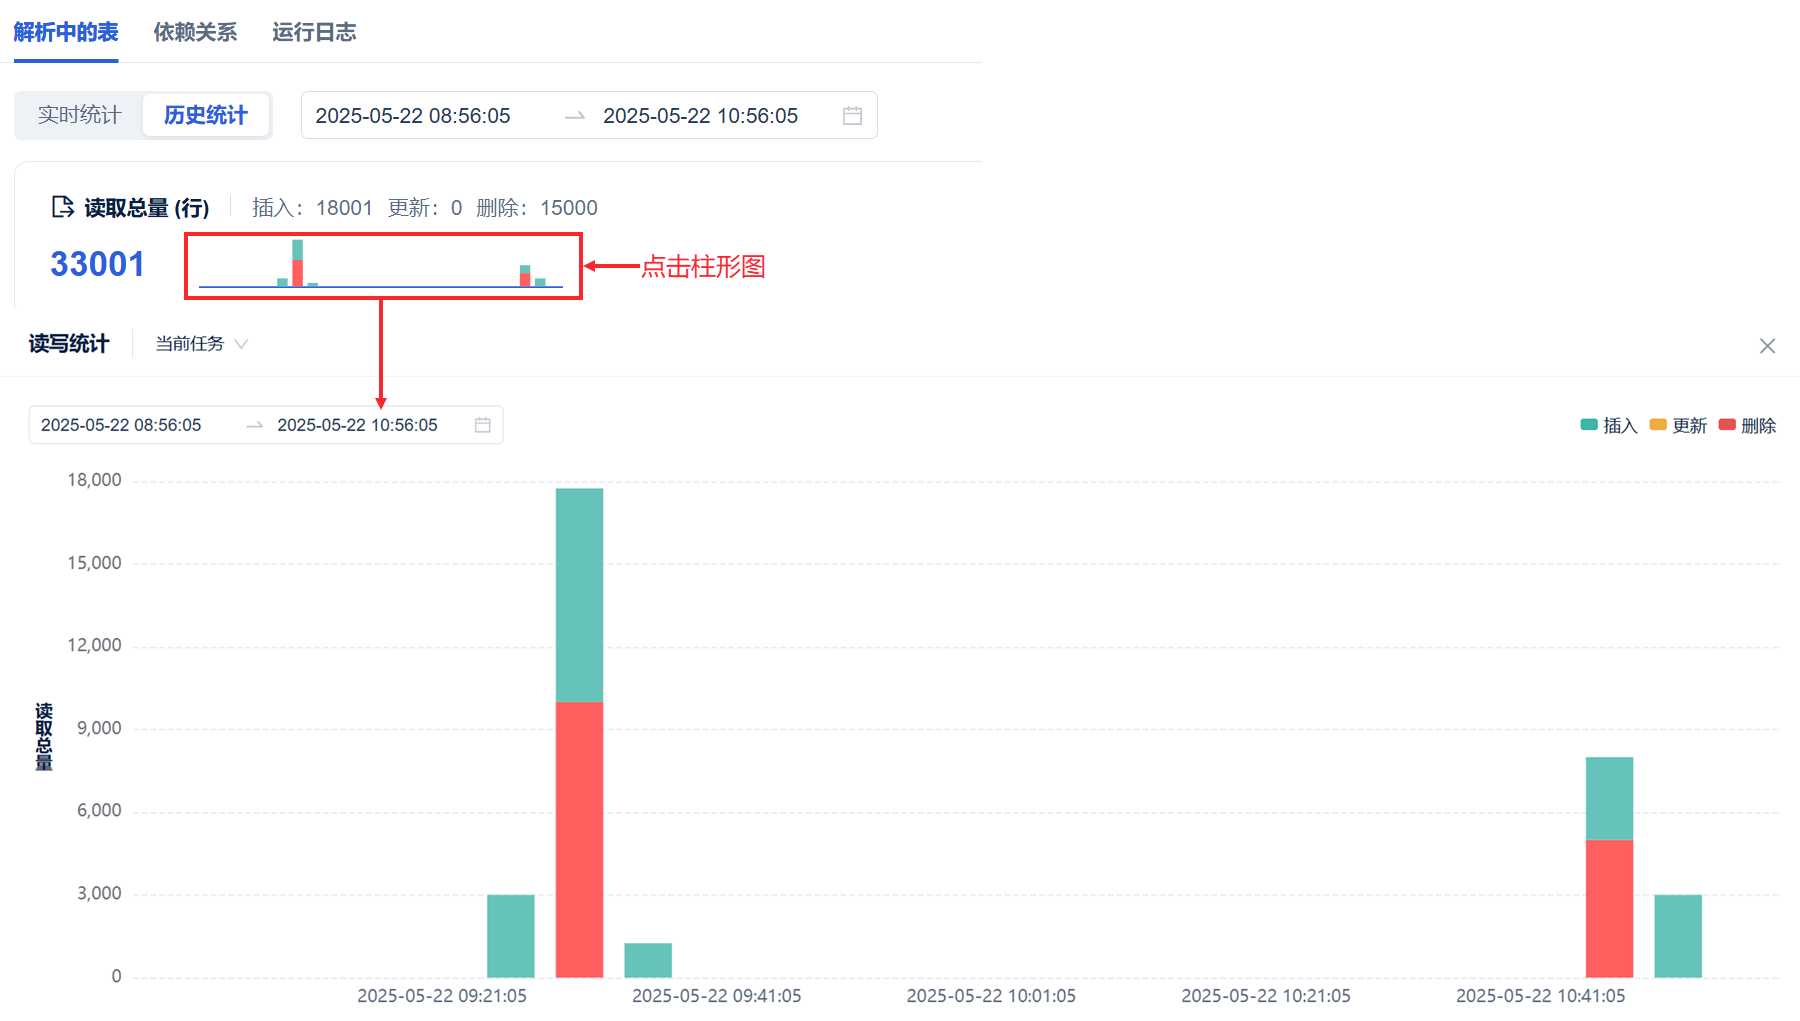Select the 实时统计 toggle option
This screenshot has width=1800, height=1021.
[x=79, y=115]
